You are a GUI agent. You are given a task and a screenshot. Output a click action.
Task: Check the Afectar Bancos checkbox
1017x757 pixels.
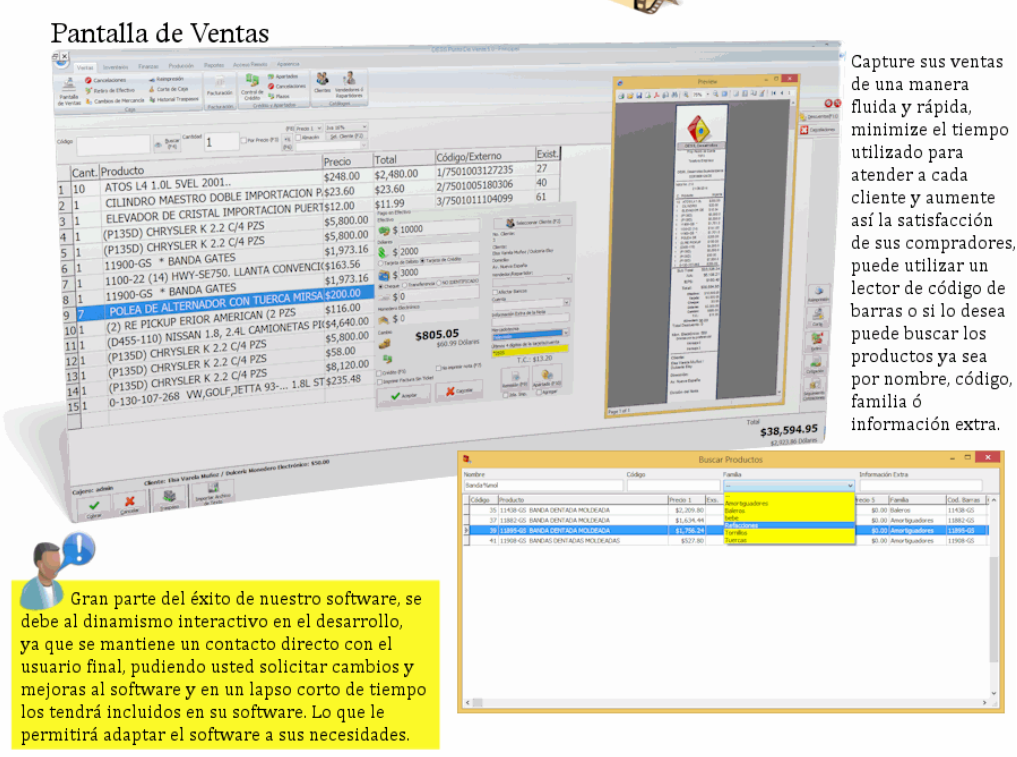pos(497,290)
